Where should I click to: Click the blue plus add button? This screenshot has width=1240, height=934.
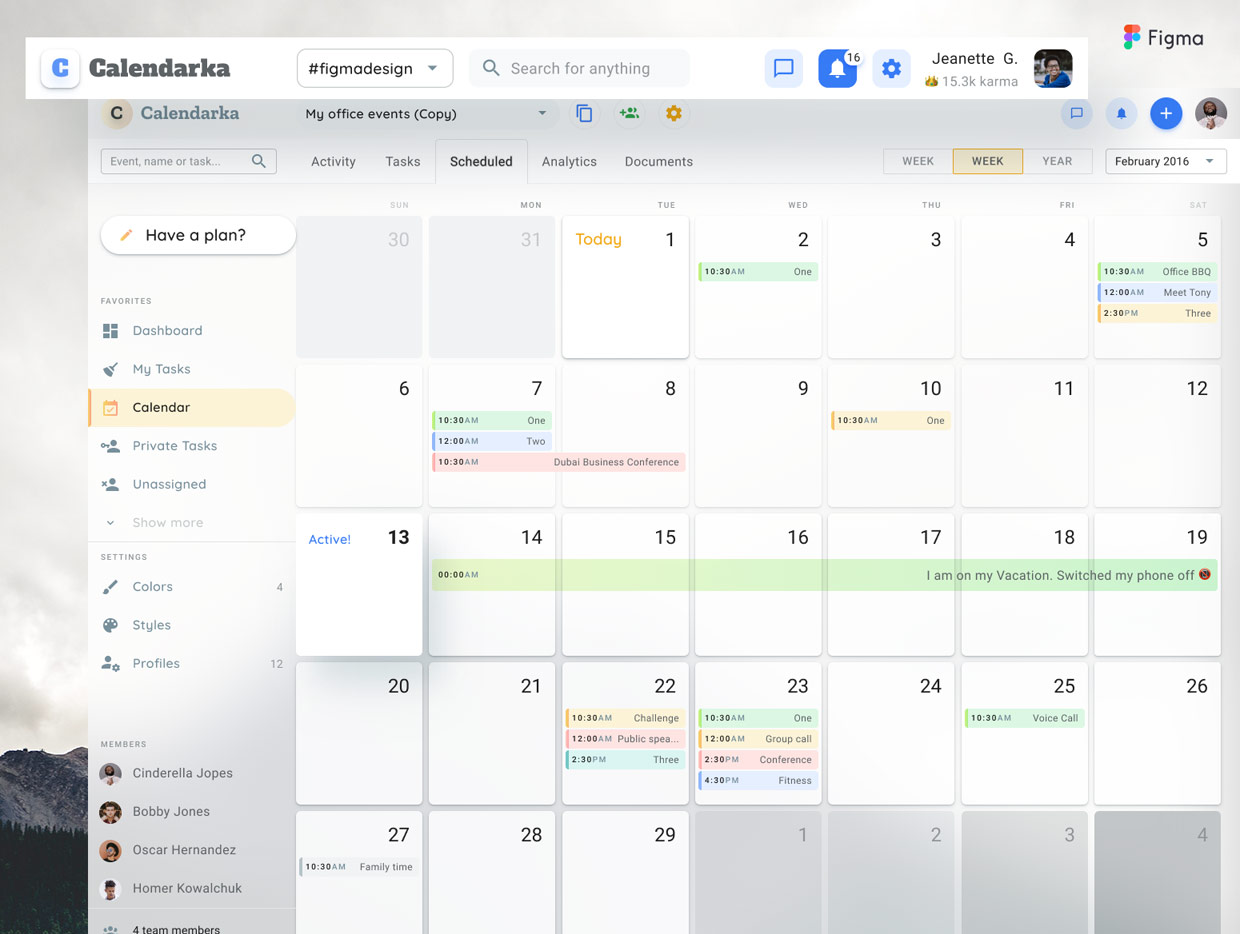tap(1166, 114)
